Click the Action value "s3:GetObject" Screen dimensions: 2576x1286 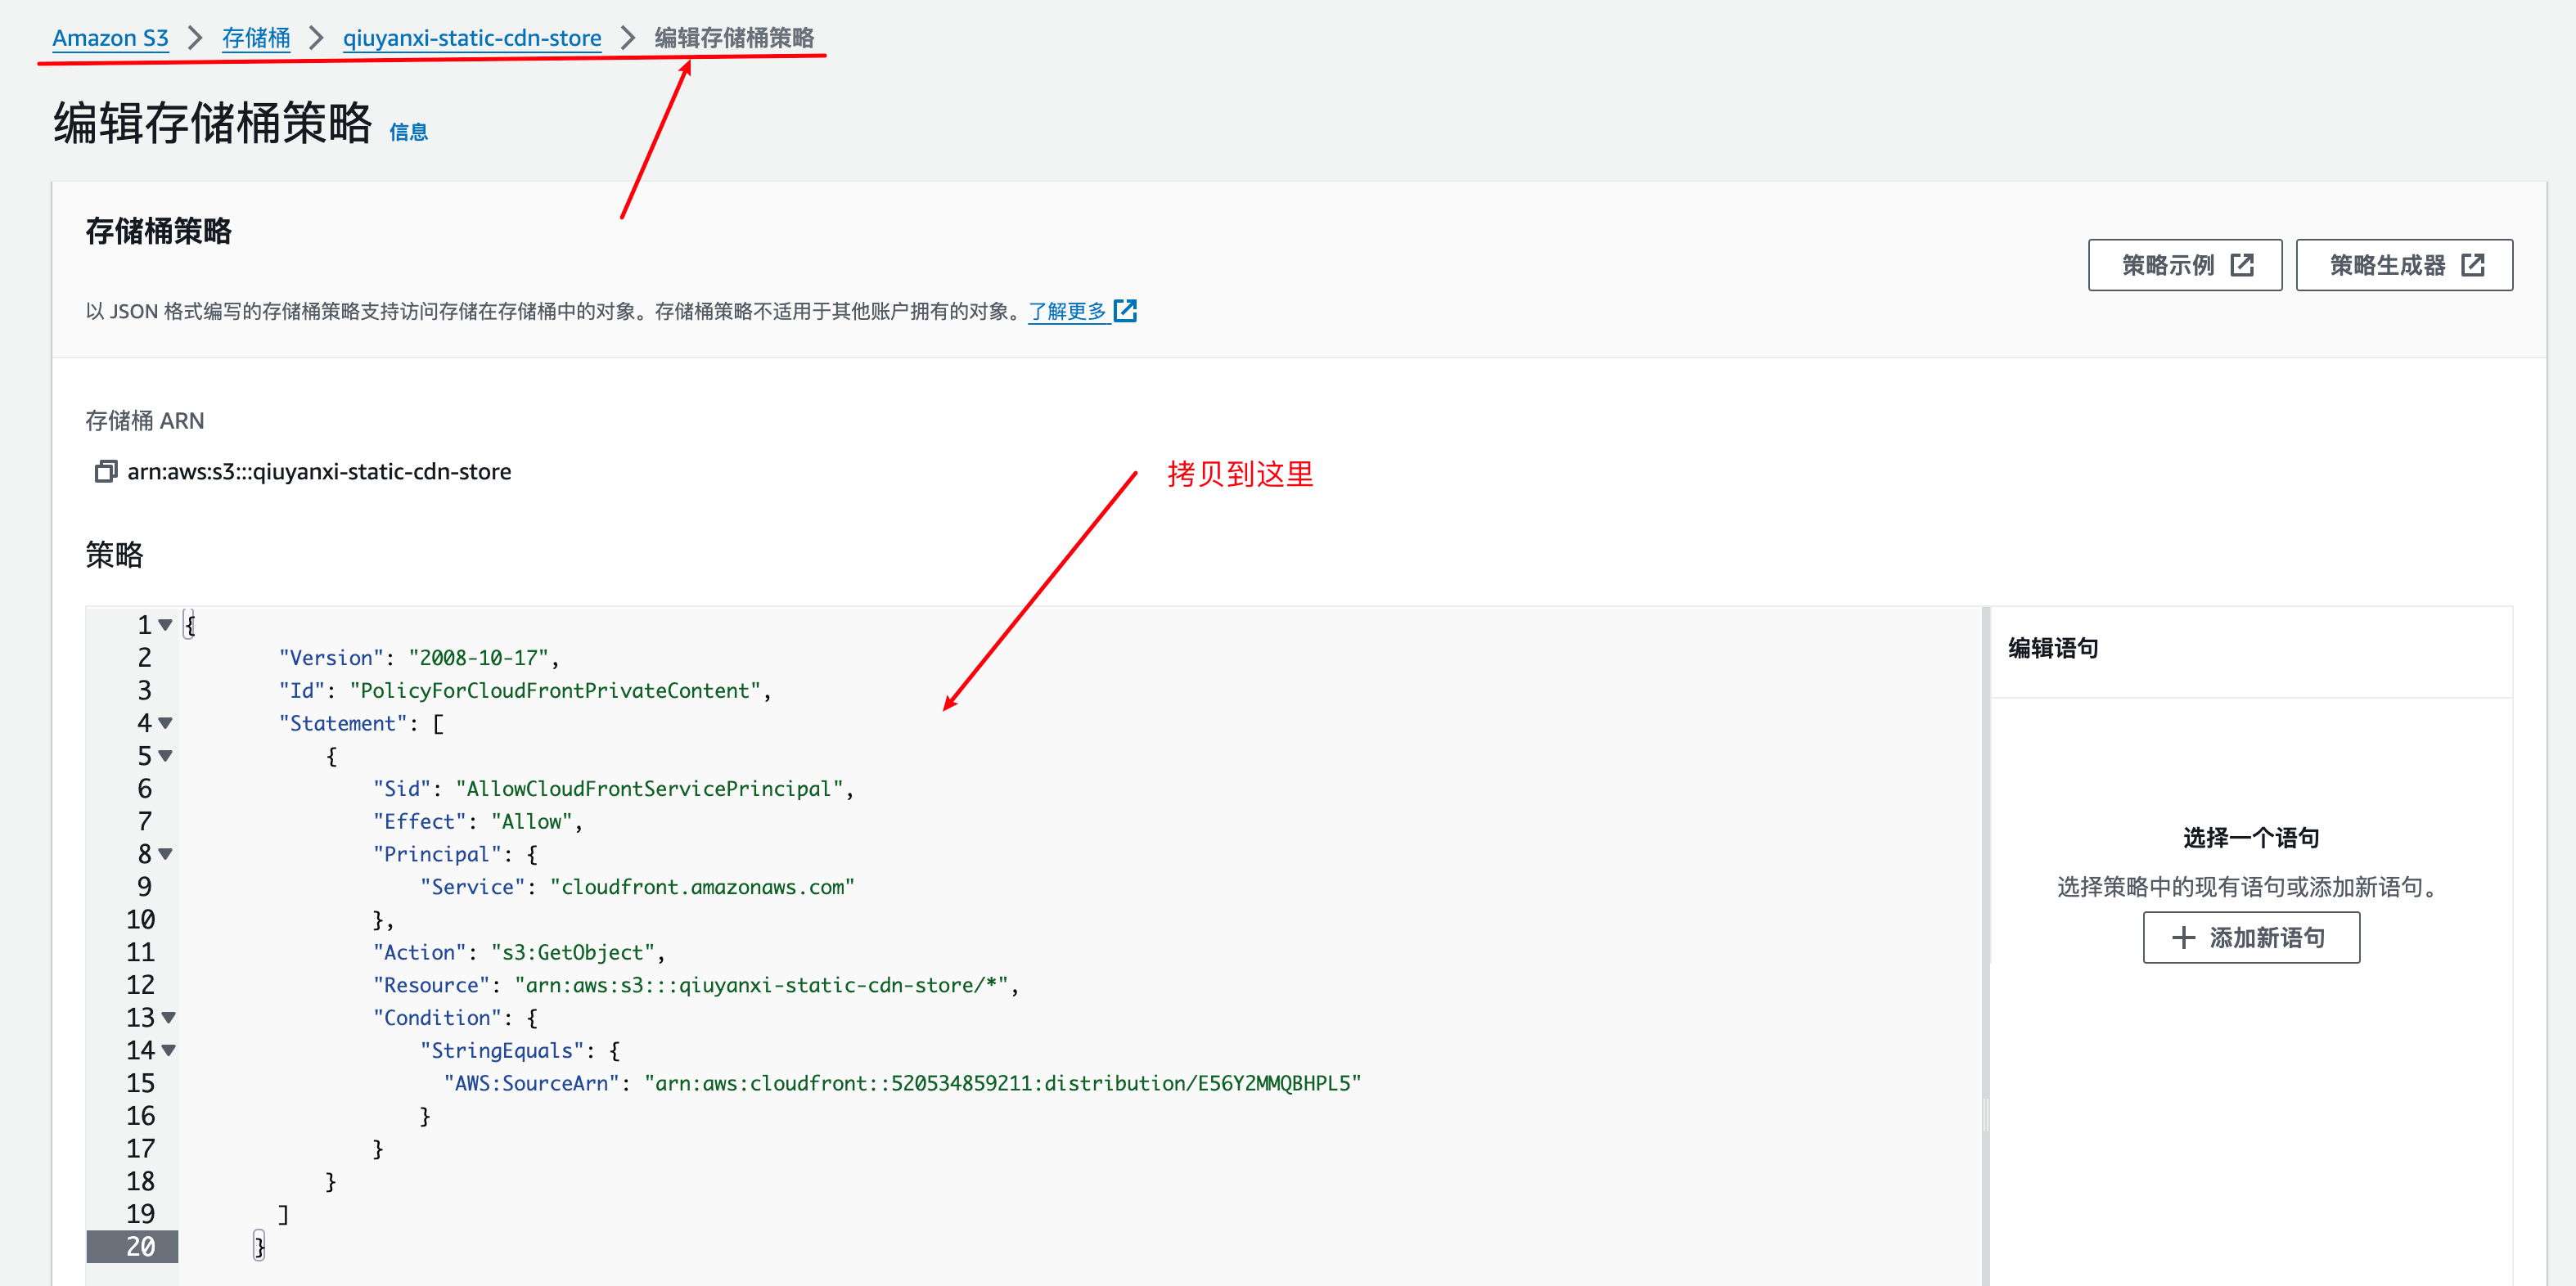(573, 952)
